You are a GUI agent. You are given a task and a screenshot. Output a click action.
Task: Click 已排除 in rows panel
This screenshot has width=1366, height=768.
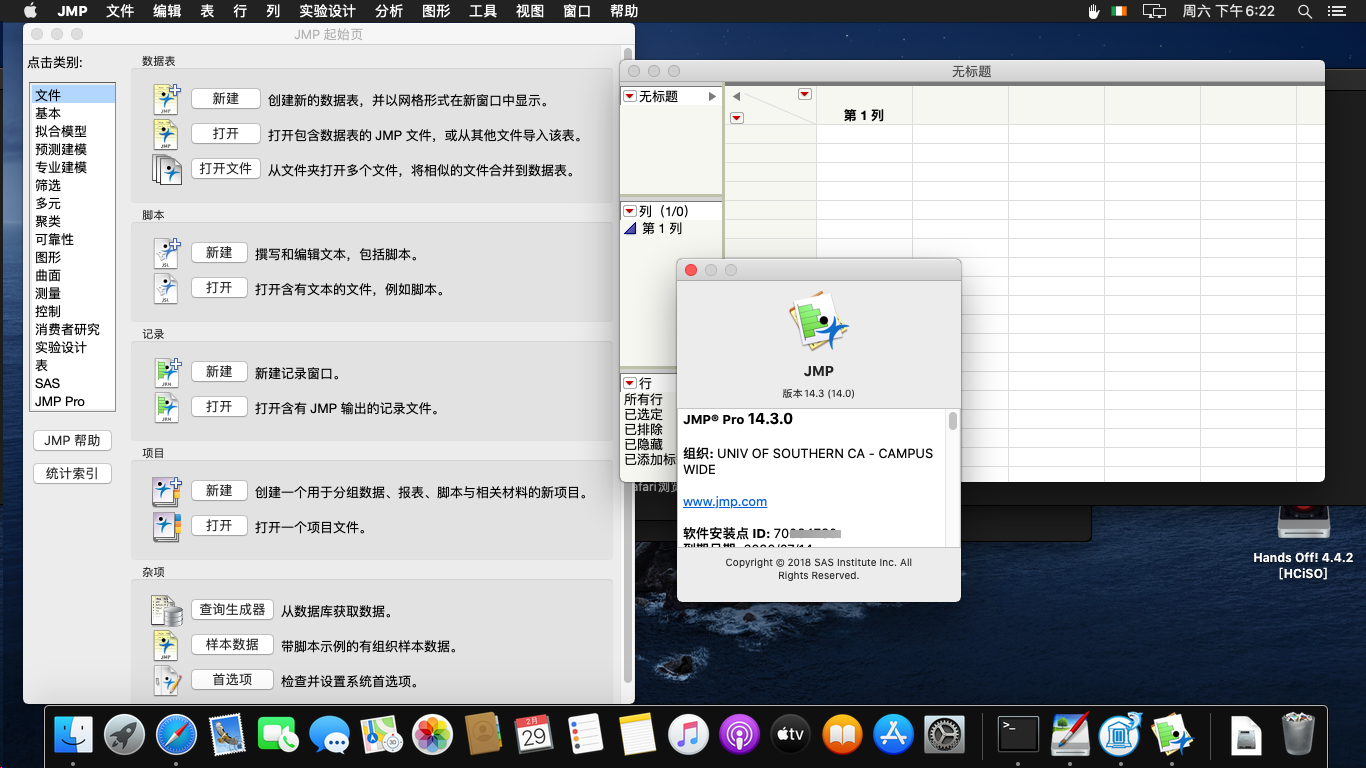643,429
